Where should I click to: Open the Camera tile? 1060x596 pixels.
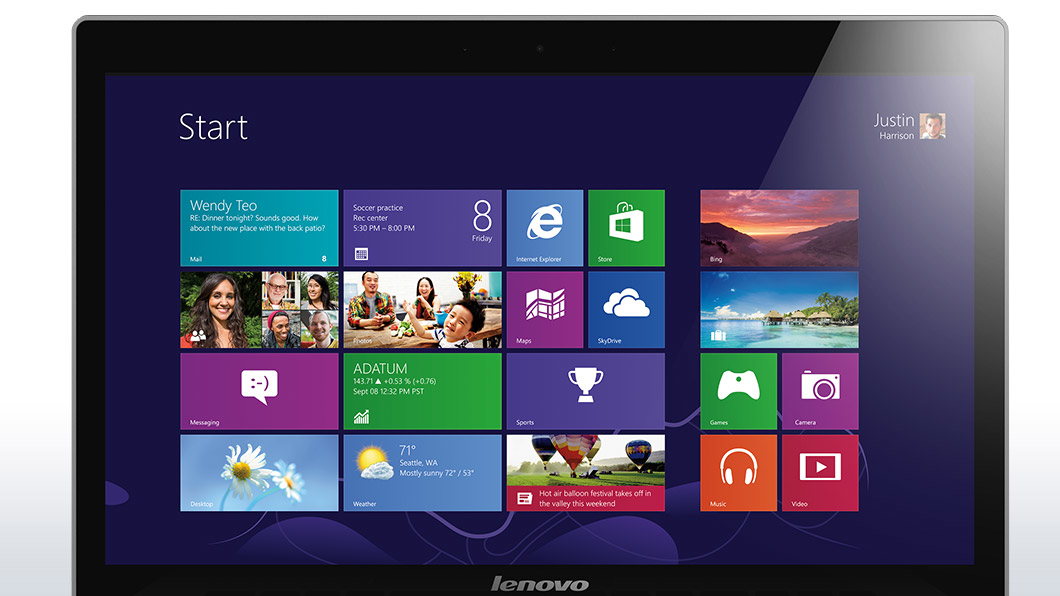tap(820, 391)
